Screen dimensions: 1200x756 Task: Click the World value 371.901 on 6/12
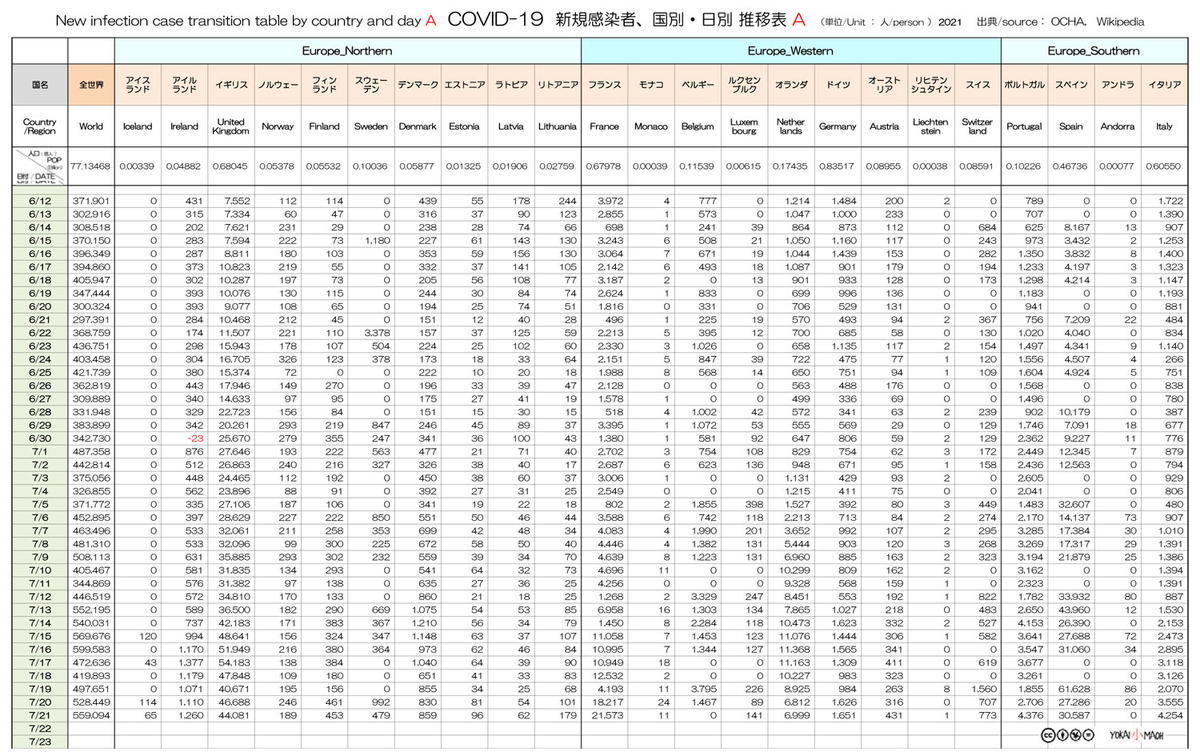91,202
